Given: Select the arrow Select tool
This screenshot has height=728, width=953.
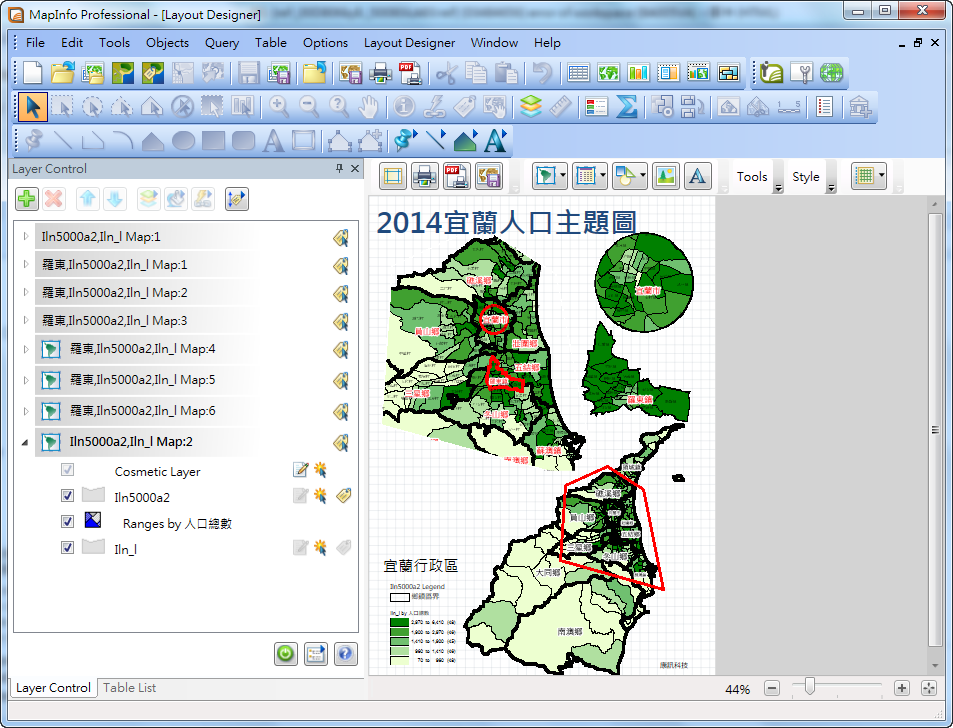Looking at the screenshot, I should 33,107.
